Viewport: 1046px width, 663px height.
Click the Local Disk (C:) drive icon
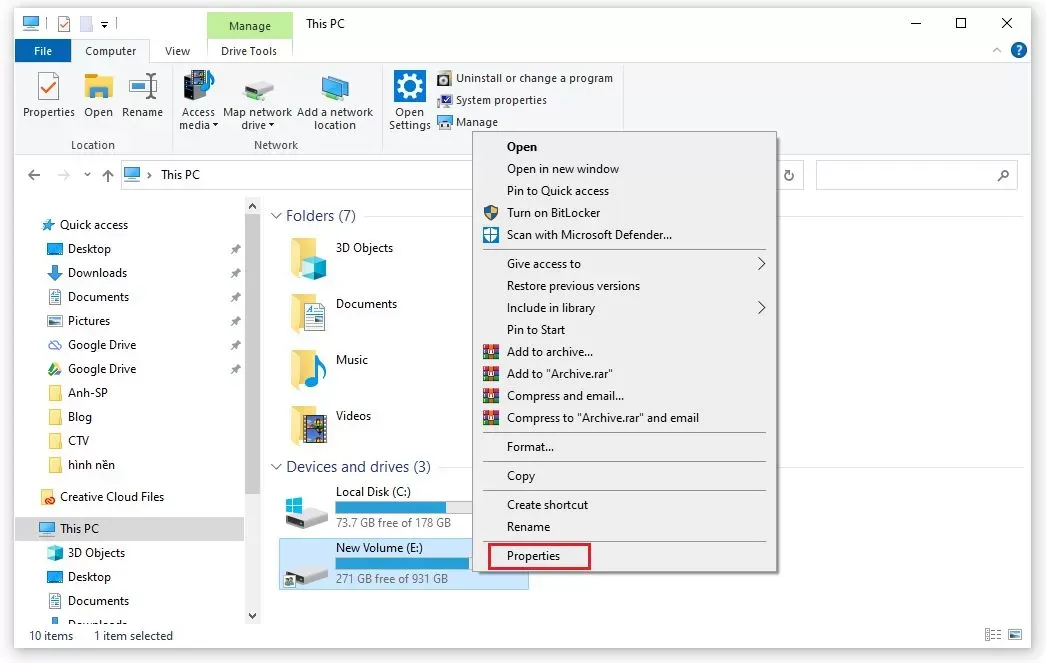tap(305, 512)
